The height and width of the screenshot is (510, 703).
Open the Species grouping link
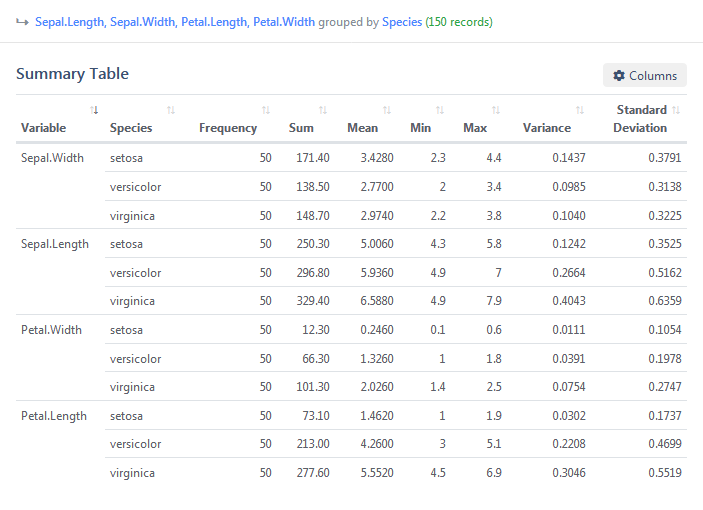pos(402,22)
